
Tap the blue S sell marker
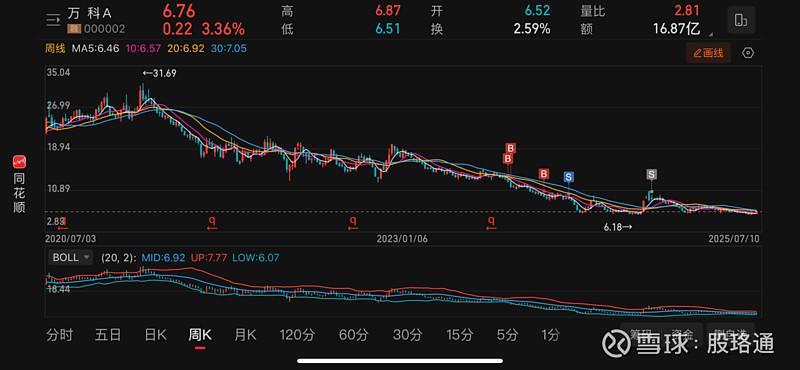pyautogui.click(x=568, y=177)
